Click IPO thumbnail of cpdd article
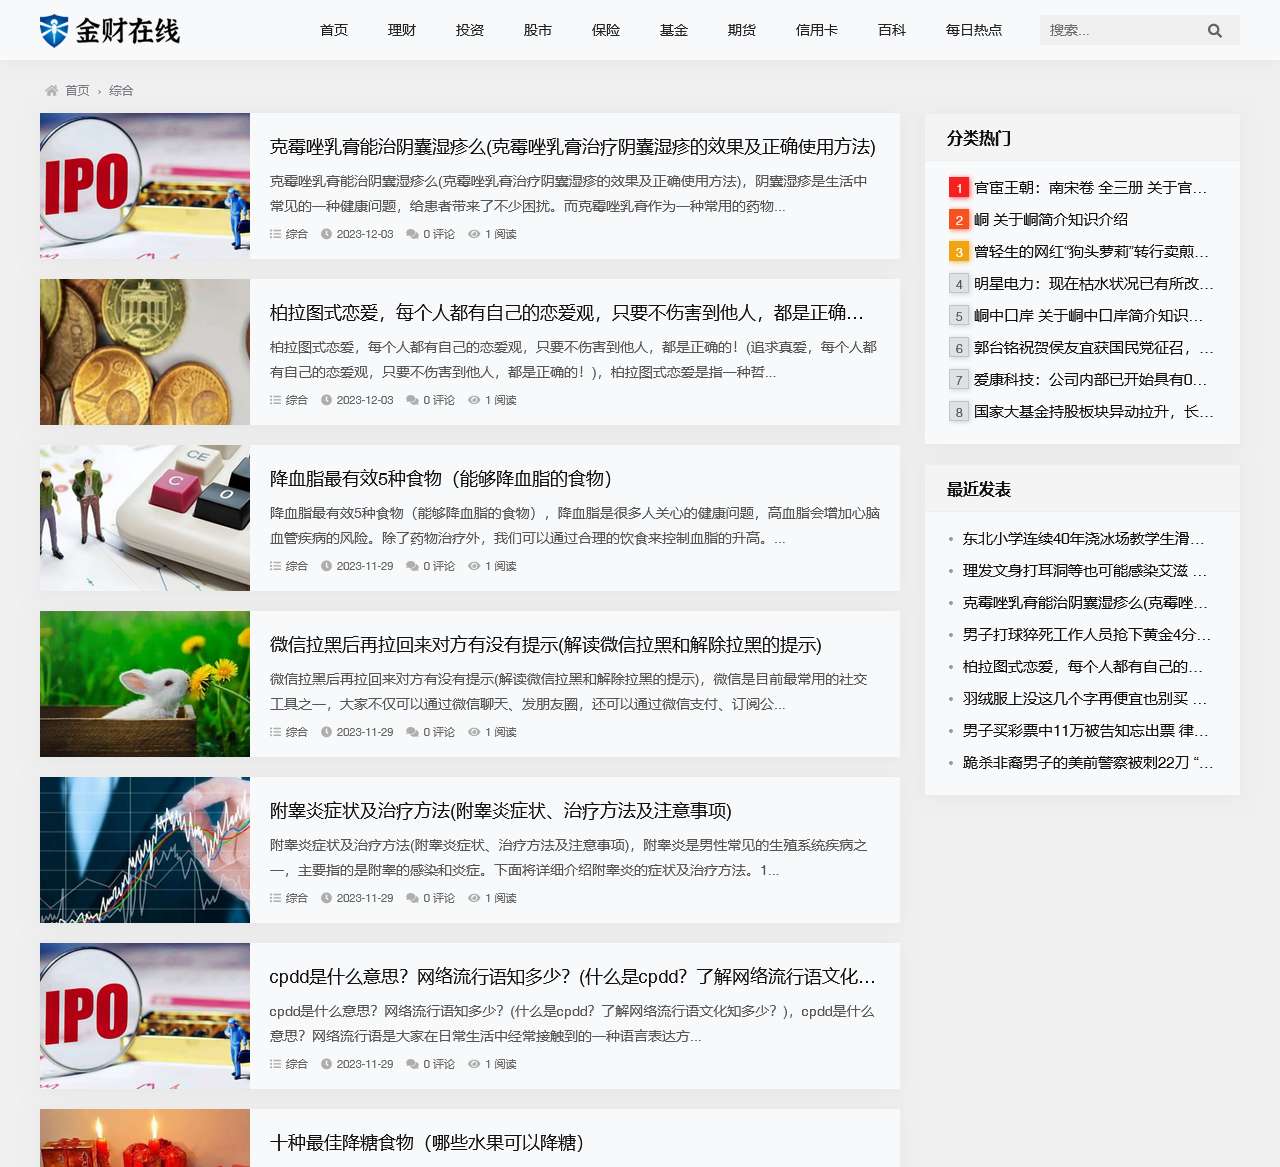Image resolution: width=1280 pixels, height=1167 pixels. 145,1016
